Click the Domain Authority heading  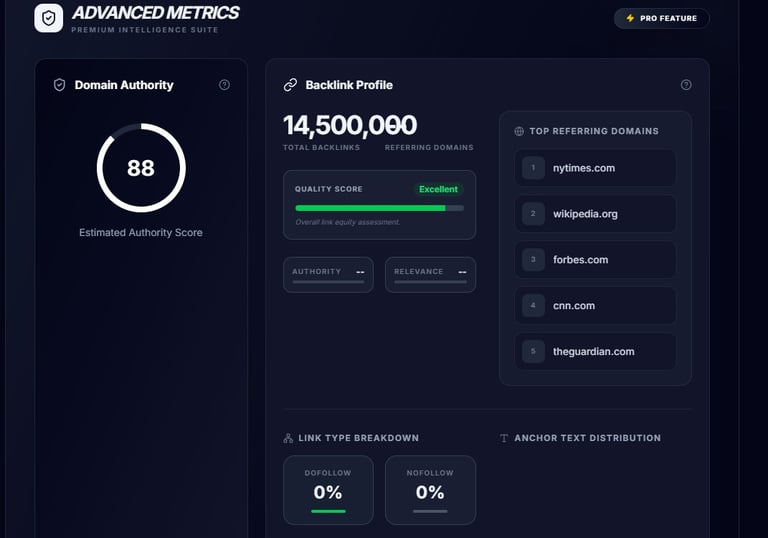124,85
